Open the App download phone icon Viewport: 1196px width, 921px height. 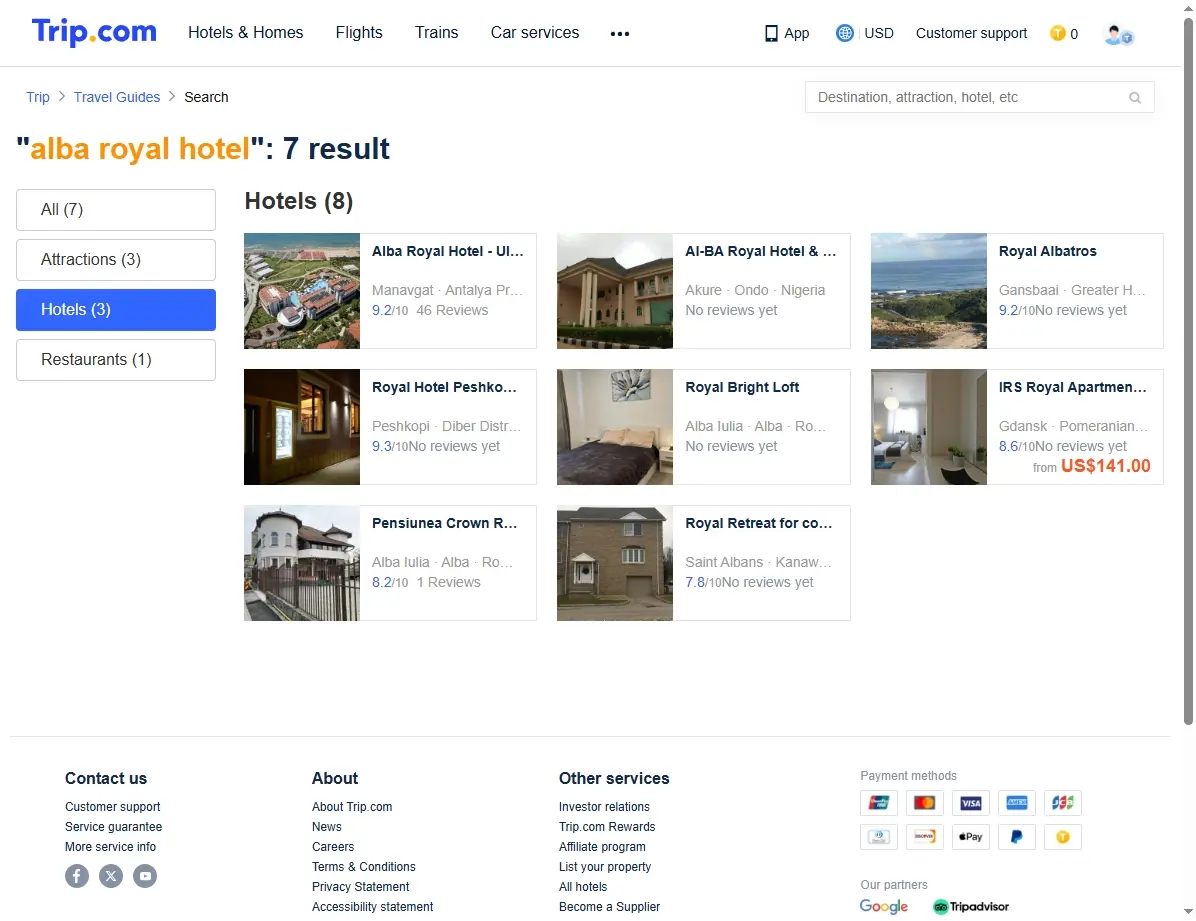tap(771, 34)
